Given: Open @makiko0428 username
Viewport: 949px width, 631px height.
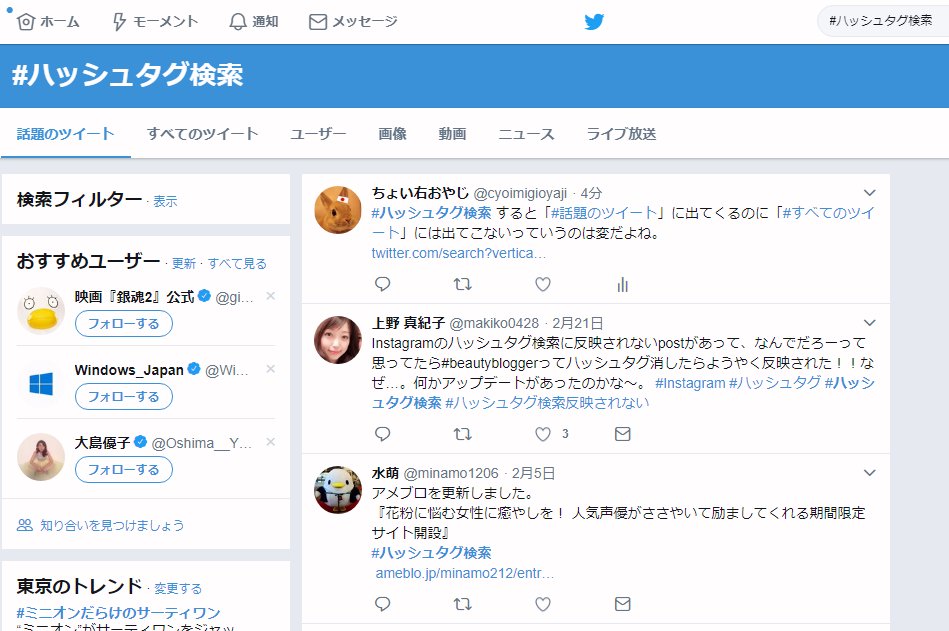Looking at the screenshot, I should pos(494,324).
